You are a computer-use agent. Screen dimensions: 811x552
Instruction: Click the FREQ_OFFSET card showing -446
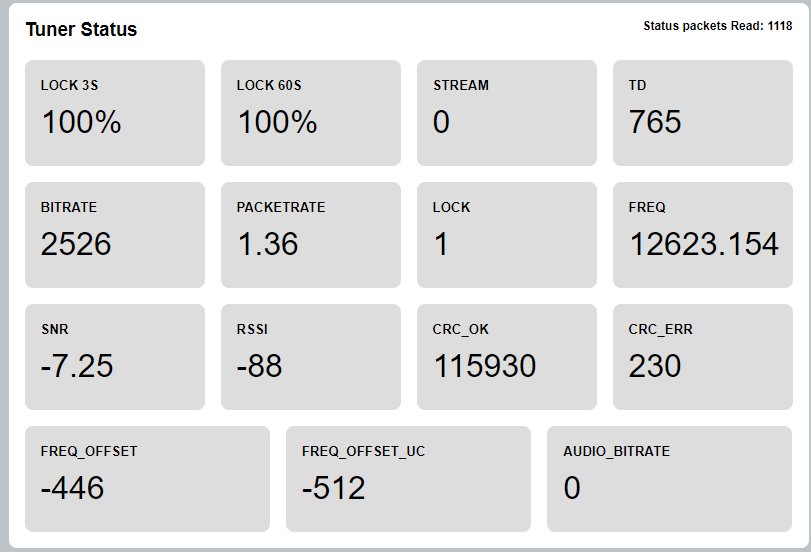[147, 478]
